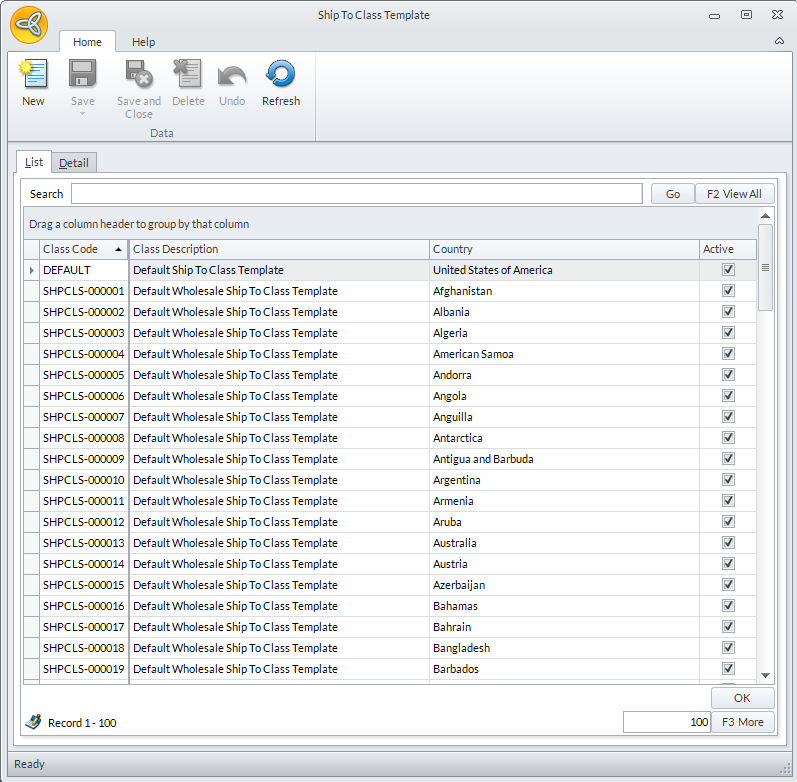Image resolution: width=797 pixels, height=782 pixels.
Task: Click the Undo arrow icon
Action: coord(232,75)
